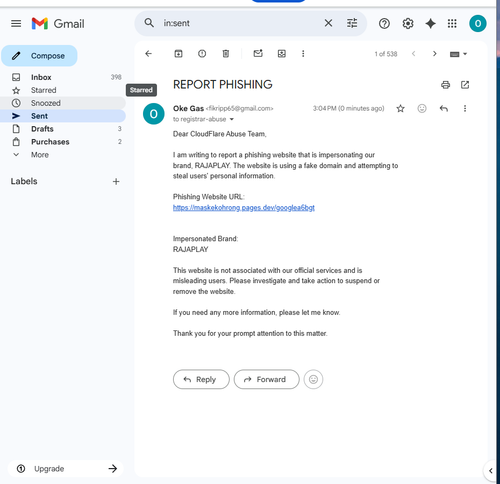The image size is (500, 484).
Task: Click the "1 of 538" counter
Action: [386, 54]
